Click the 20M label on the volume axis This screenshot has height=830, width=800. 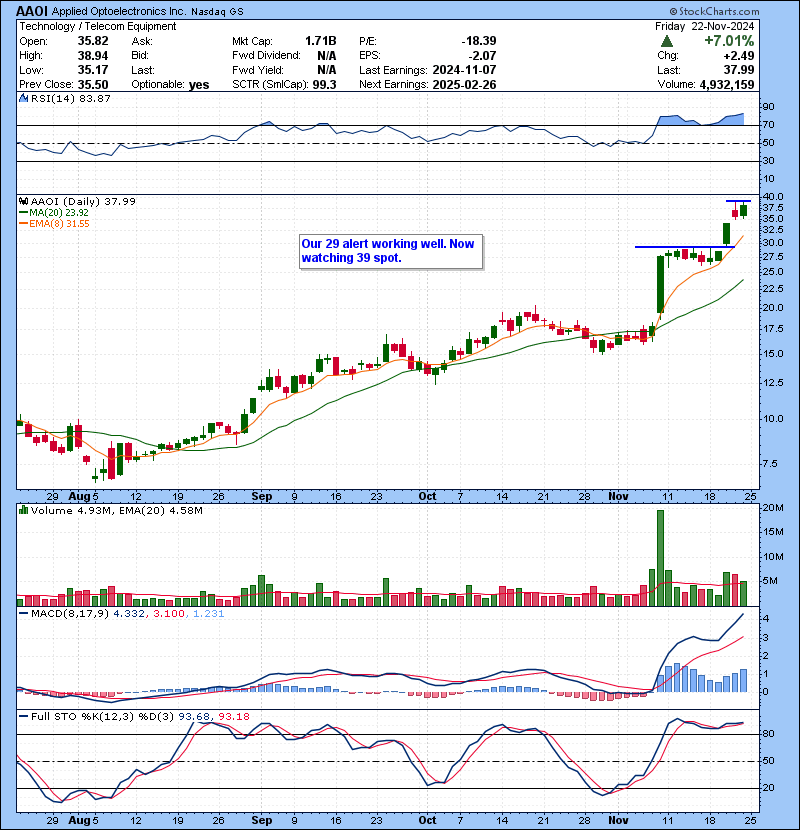pyautogui.click(x=772, y=508)
